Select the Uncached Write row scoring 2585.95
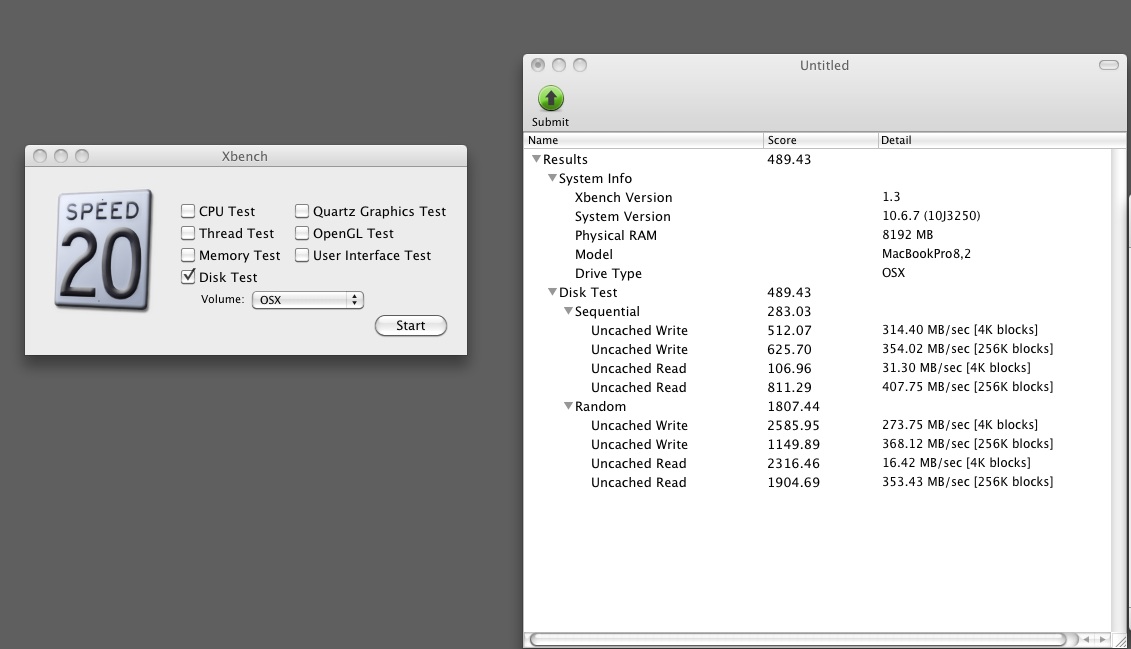This screenshot has width=1131, height=649. coord(817,425)
